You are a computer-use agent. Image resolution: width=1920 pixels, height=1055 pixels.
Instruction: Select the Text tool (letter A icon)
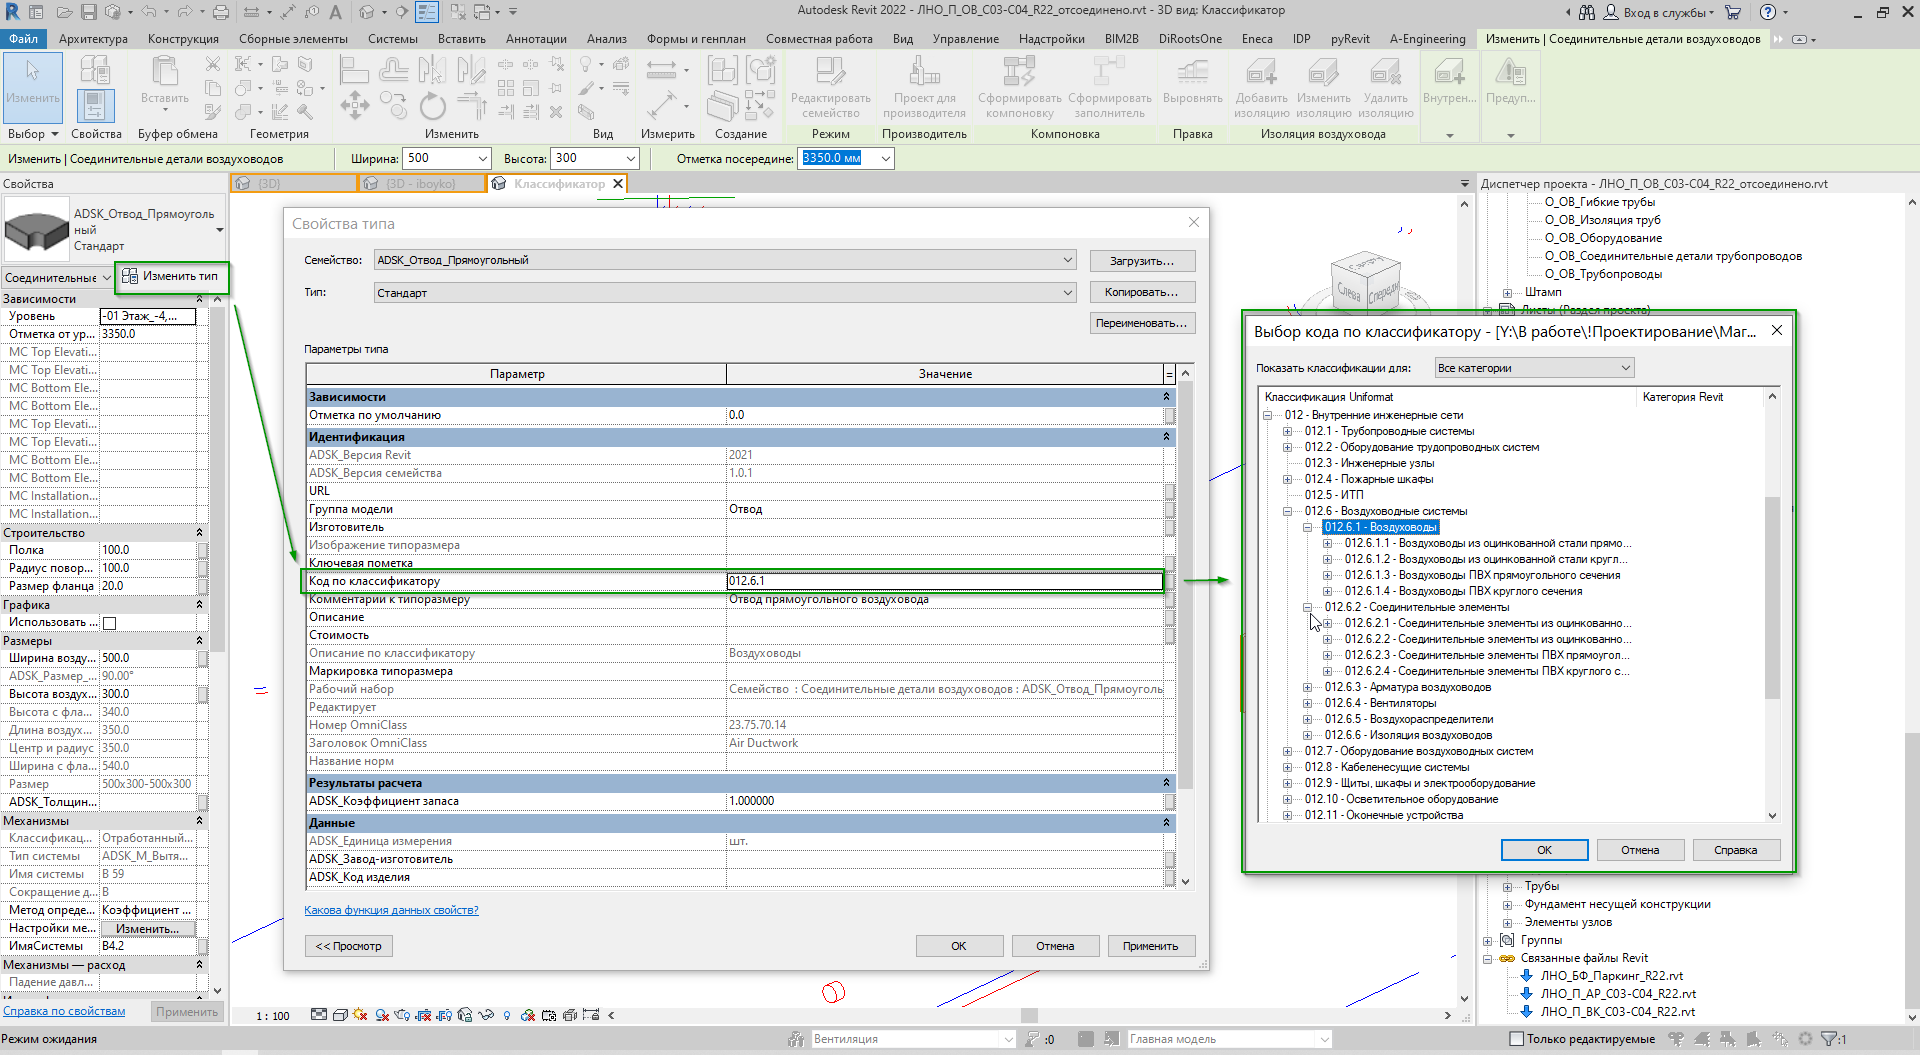pos(335,12)
